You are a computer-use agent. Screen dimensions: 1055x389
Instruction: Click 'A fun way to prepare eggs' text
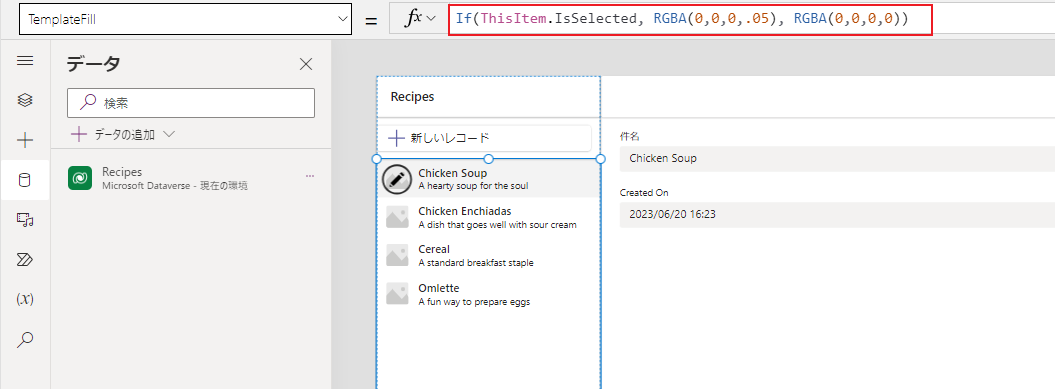click(474, 302)
